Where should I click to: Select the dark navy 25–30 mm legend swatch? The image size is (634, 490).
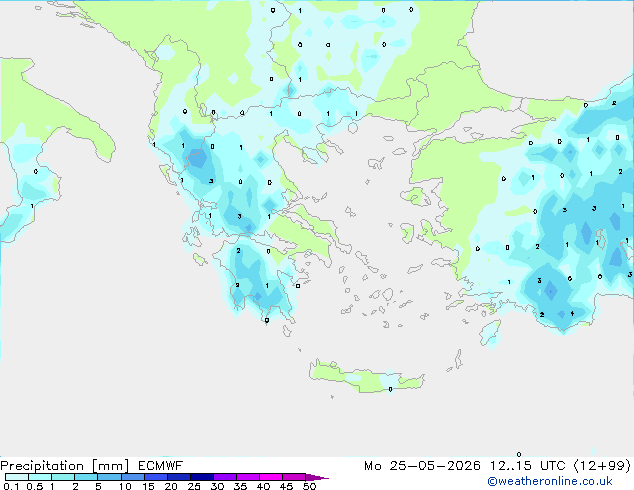(x=202, y=477)
